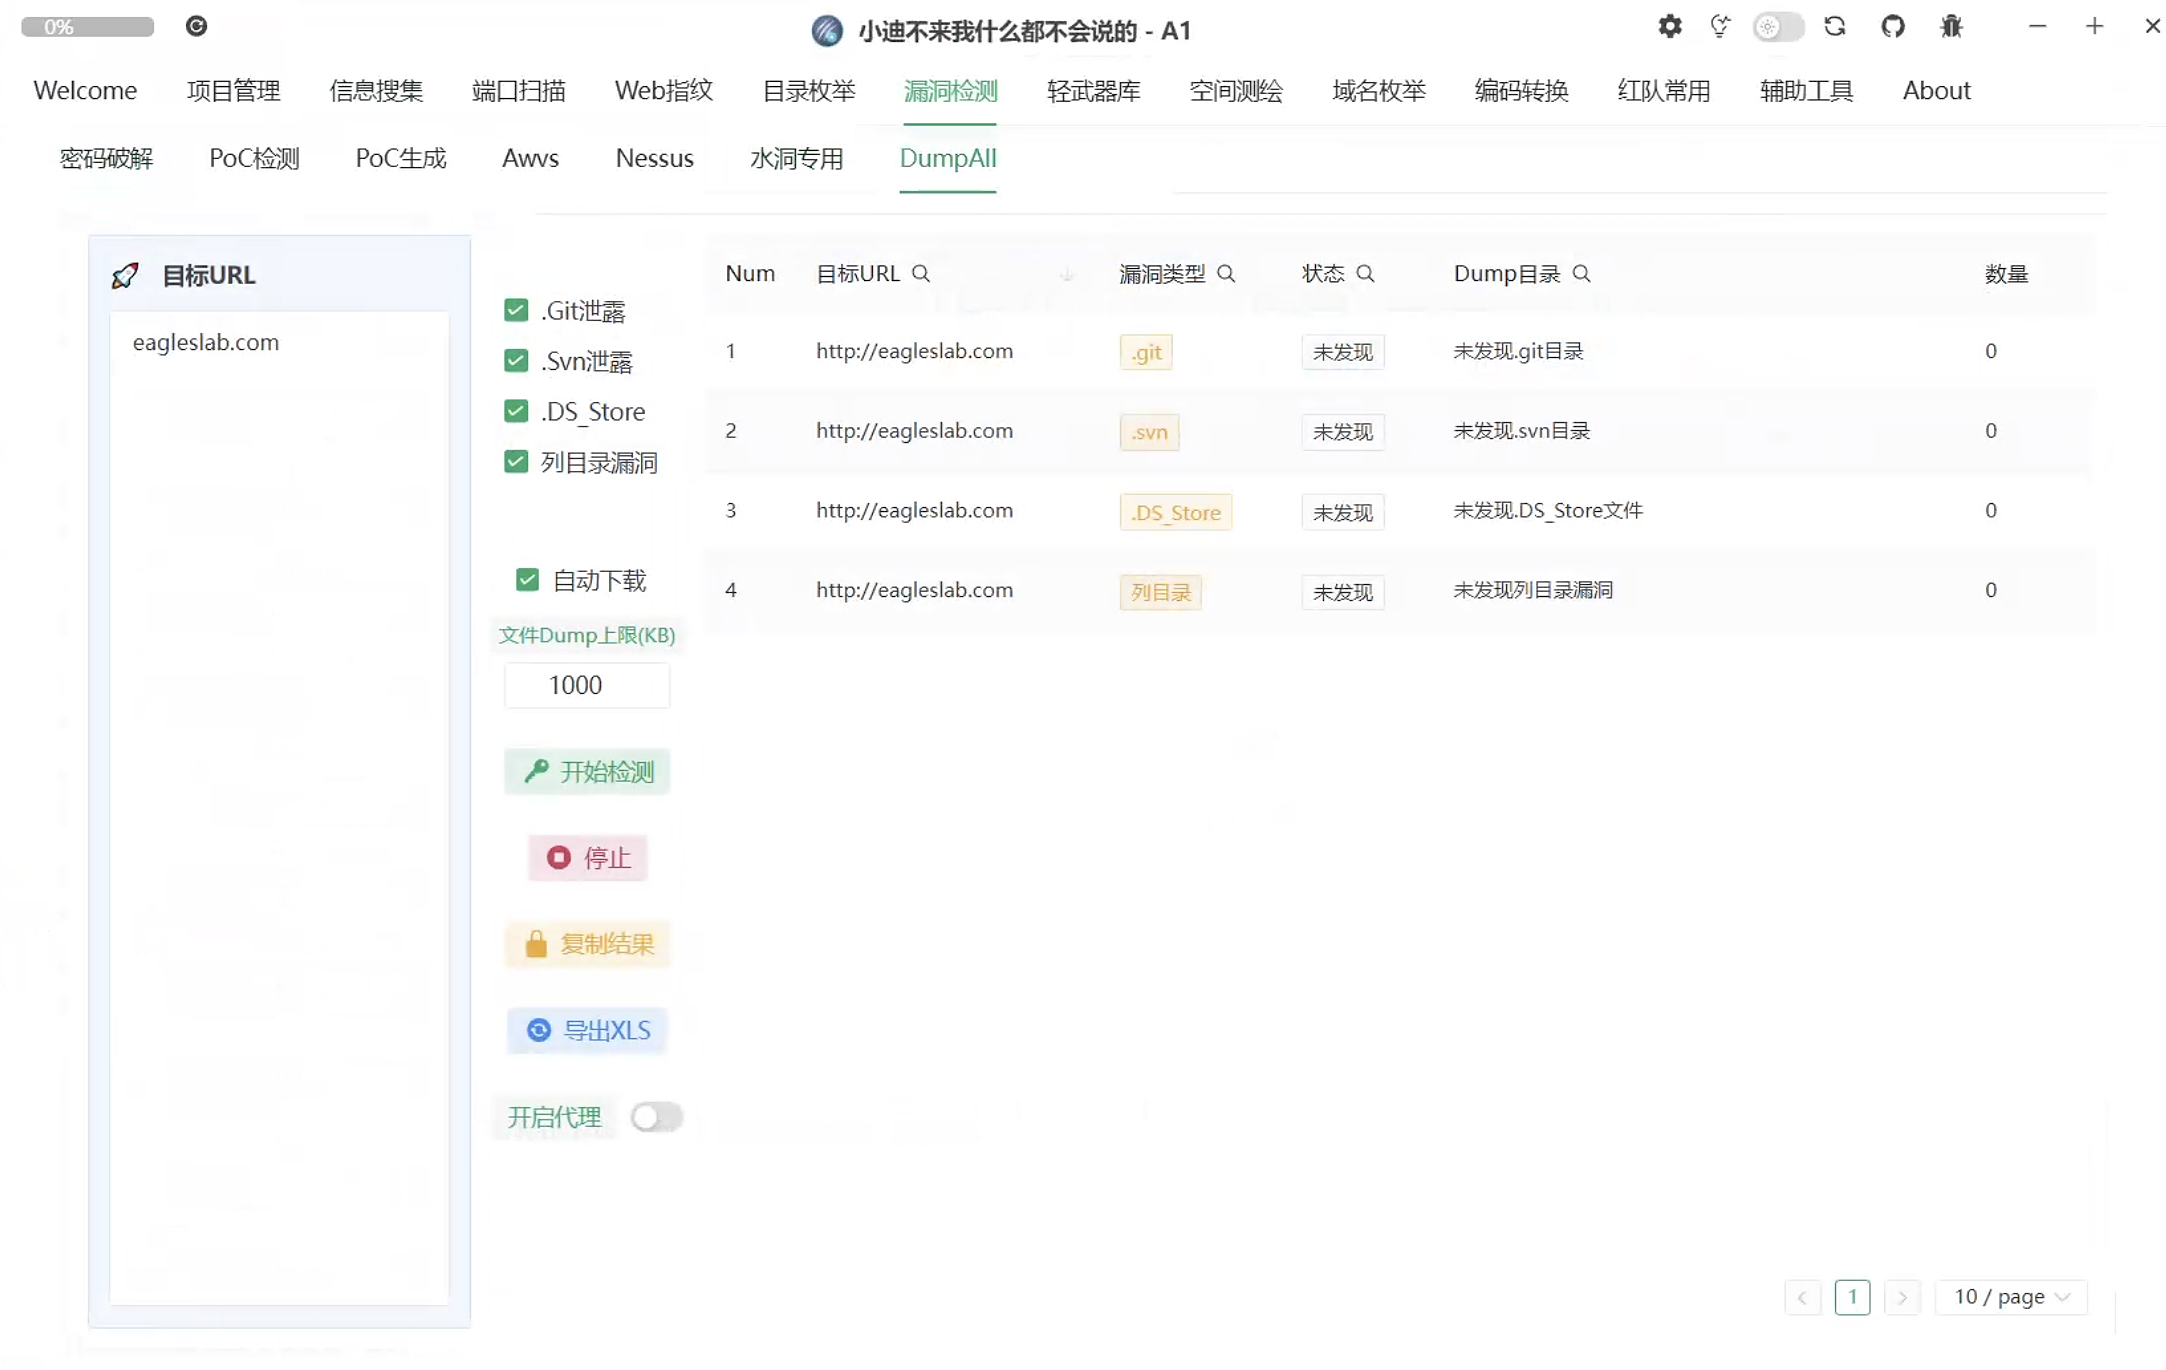Click the bug report icon
Viewport: 2166px width, 1370px height.
(x=1951, y=27)
